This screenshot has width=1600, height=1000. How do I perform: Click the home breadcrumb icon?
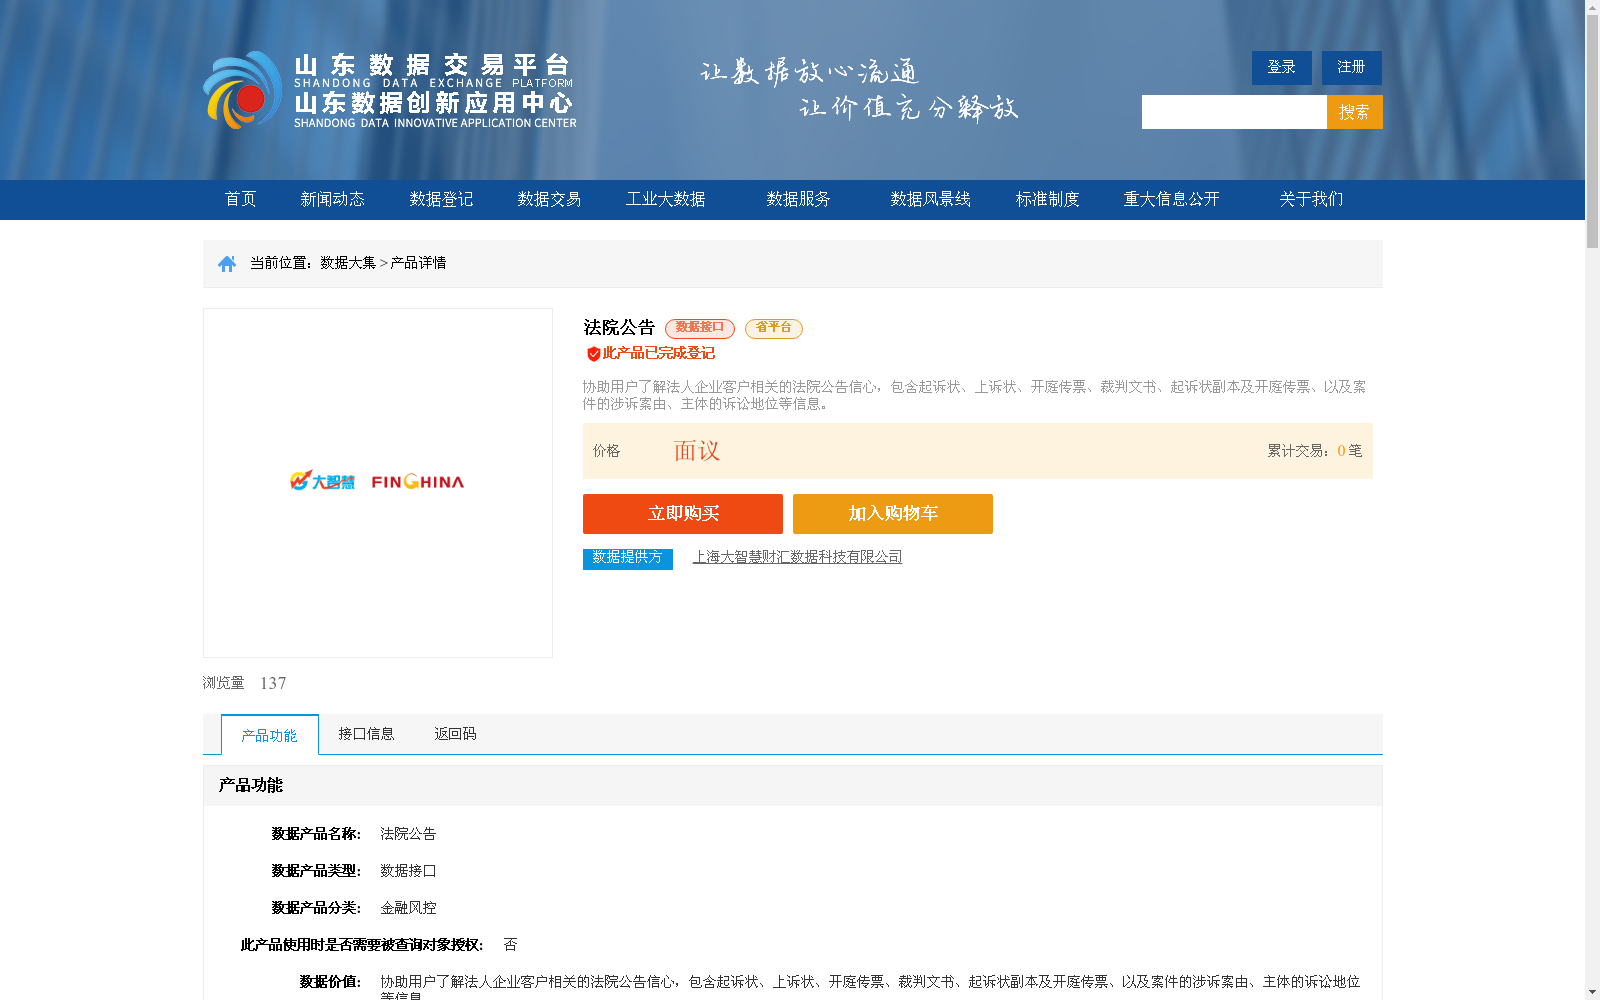[227, 263]
